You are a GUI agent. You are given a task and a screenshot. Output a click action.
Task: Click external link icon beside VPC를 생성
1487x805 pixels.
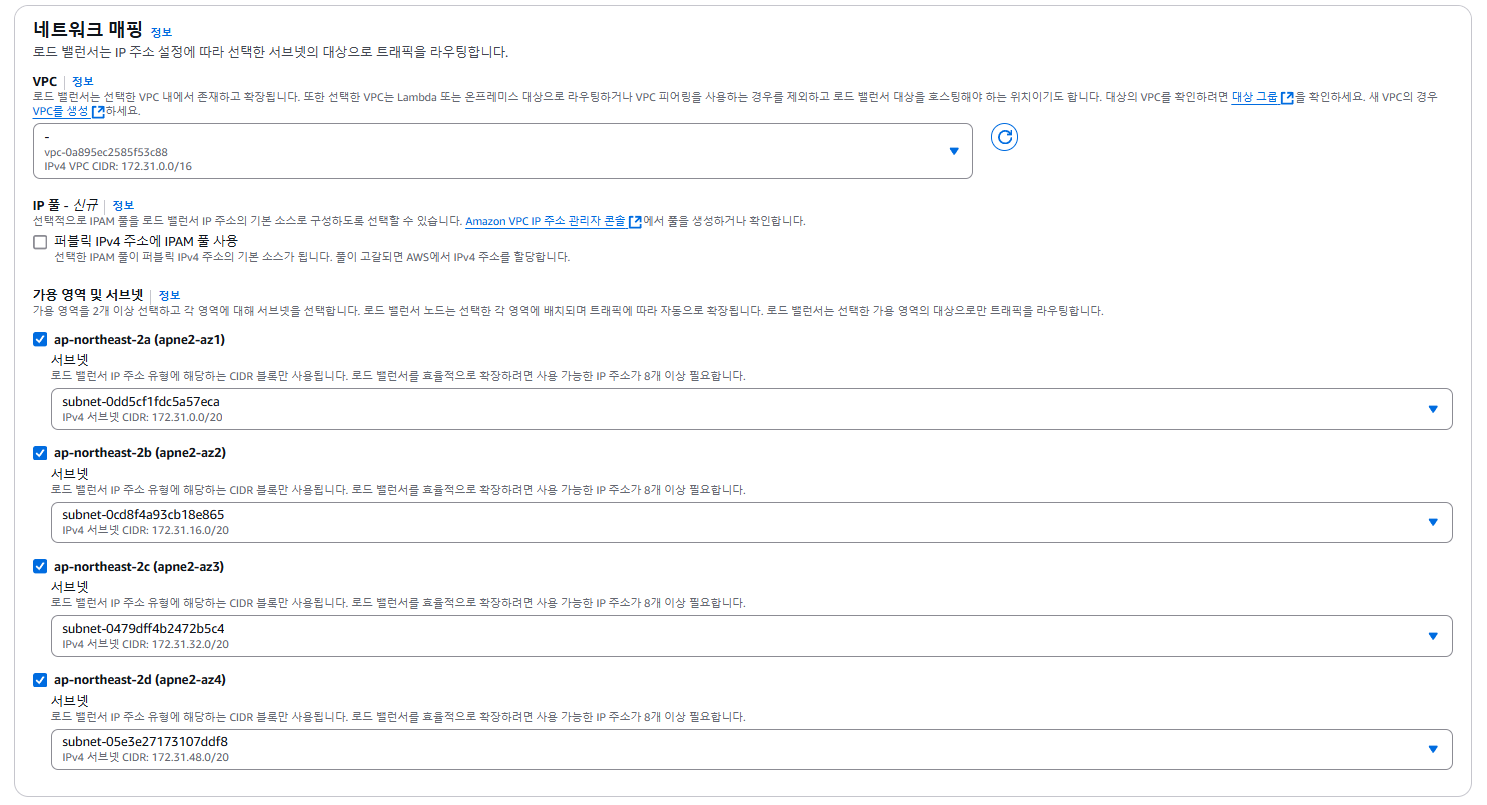click(98, 112)
